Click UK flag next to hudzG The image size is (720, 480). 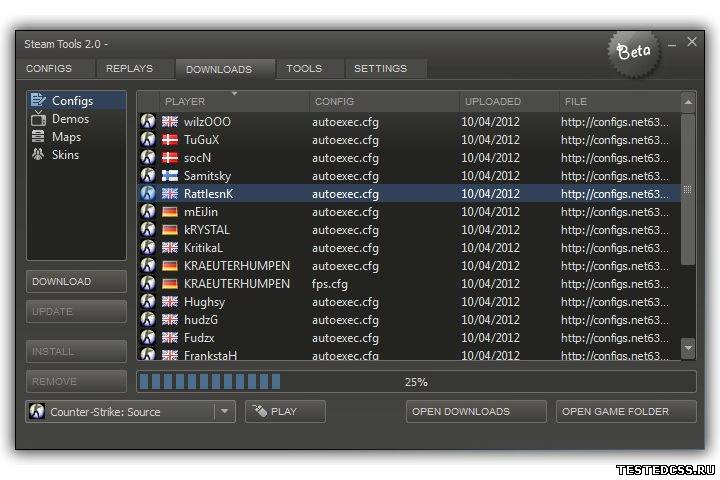[170, 320]
